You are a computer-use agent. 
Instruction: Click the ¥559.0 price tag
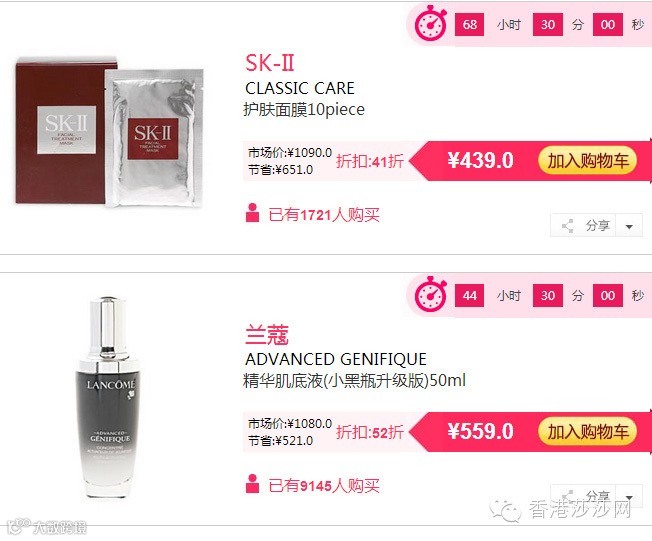(x=480, y=431)
